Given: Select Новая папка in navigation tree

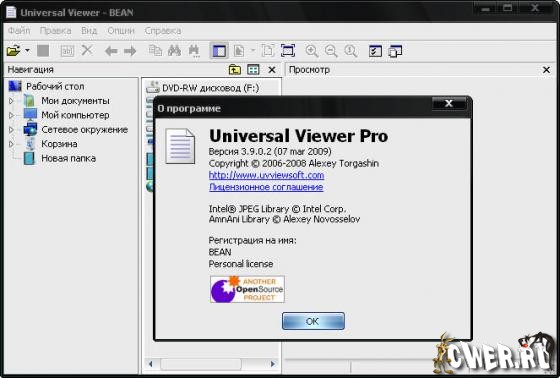Looking at the screenshot, I should (x=69, y=158).
